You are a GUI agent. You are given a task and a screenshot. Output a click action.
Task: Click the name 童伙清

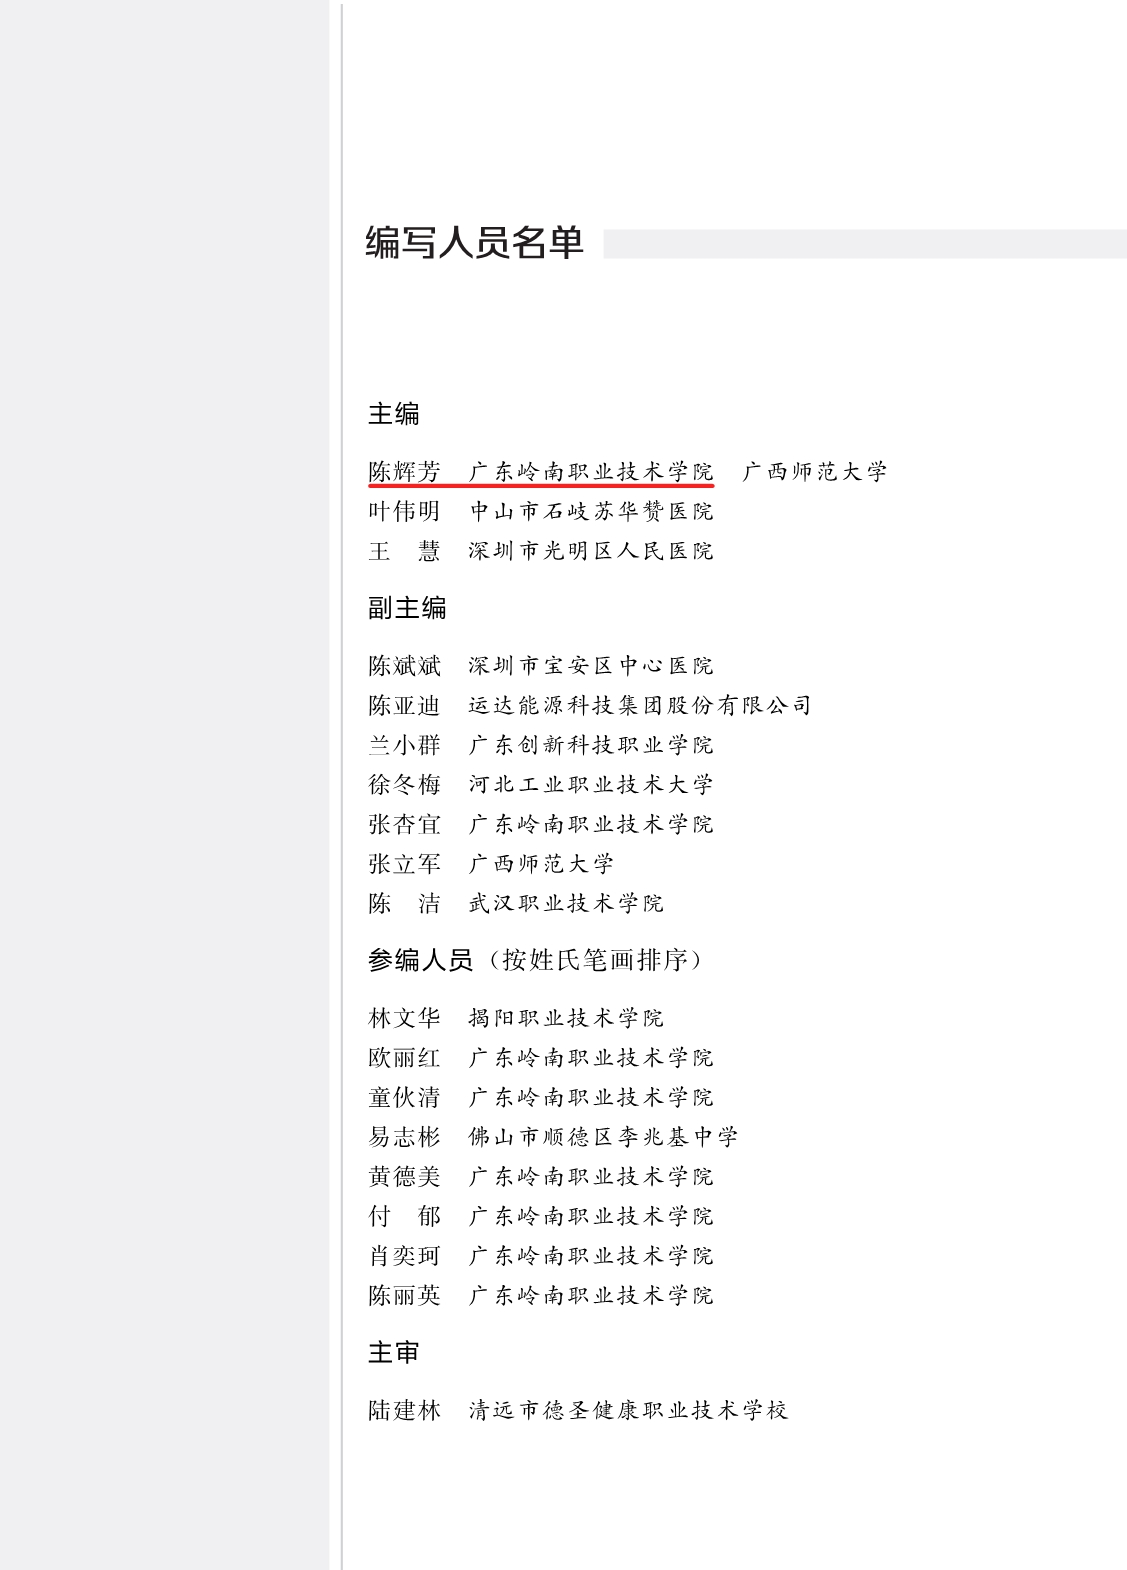(405, 1098)
